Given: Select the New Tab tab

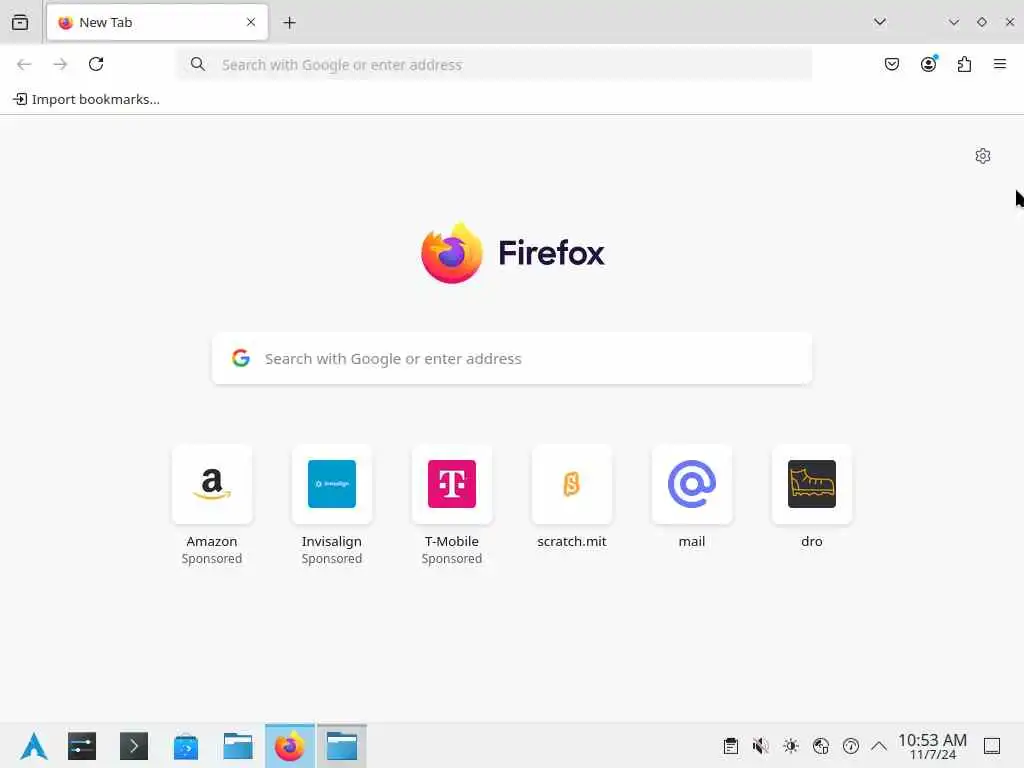Looking at the screenshot, I should pyautogui.click(x=157, y=22).
